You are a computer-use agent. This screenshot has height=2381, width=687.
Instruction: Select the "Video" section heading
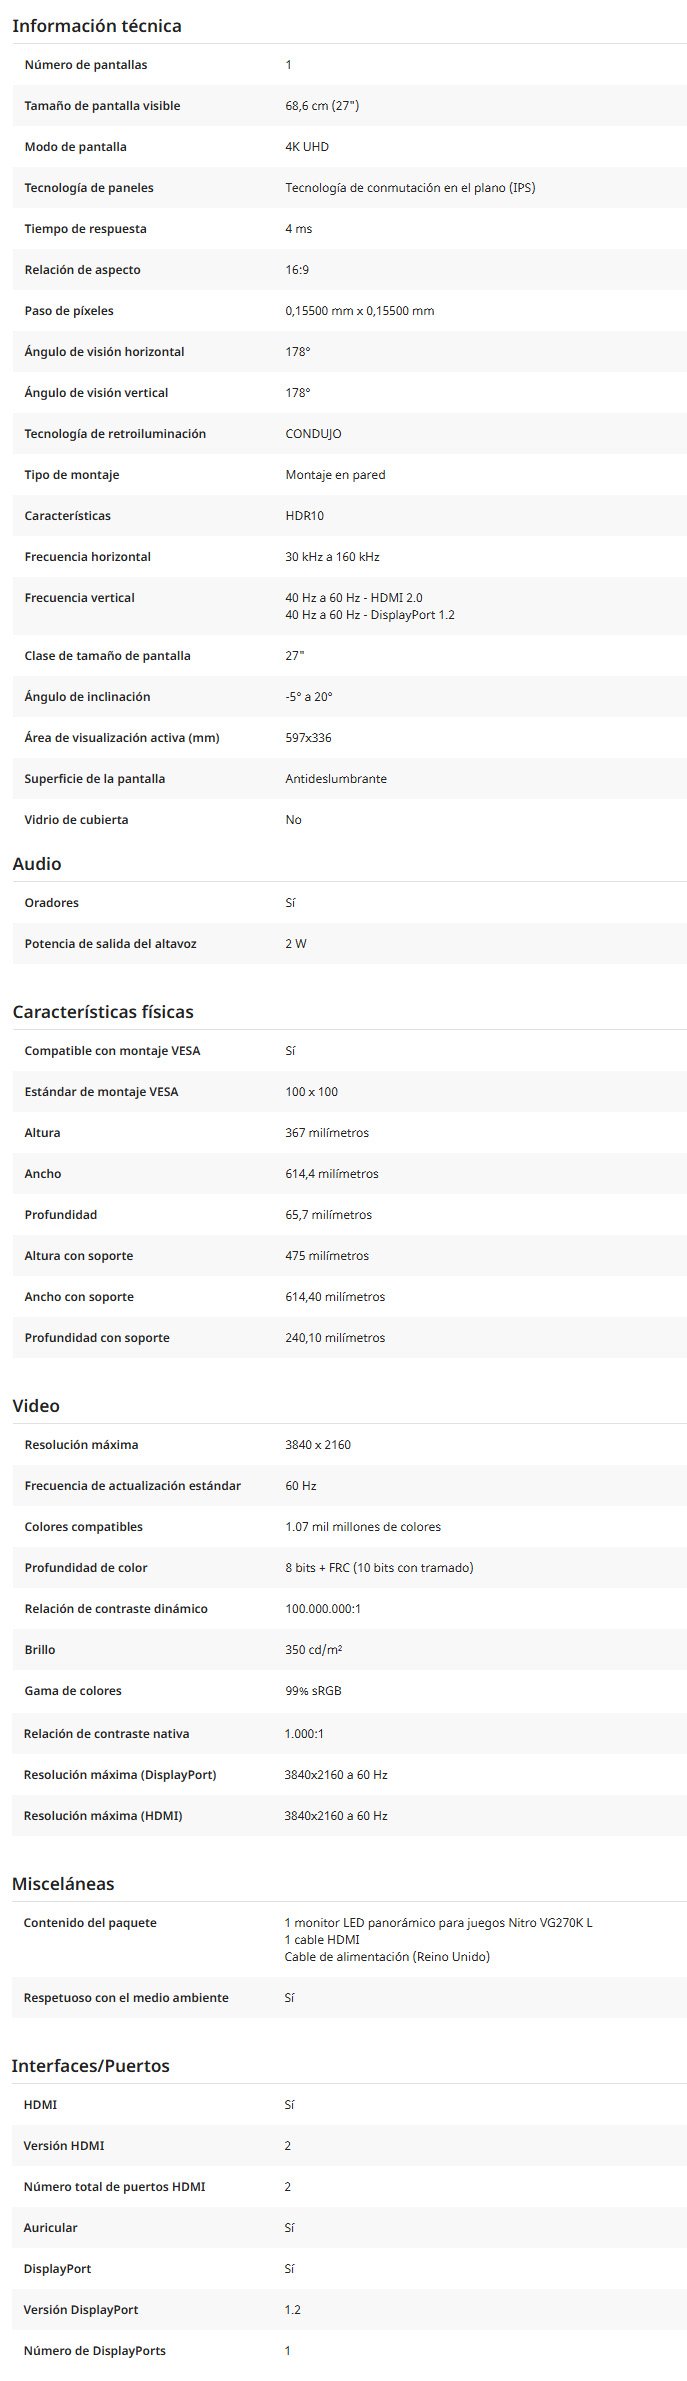tap(36, 1406)
